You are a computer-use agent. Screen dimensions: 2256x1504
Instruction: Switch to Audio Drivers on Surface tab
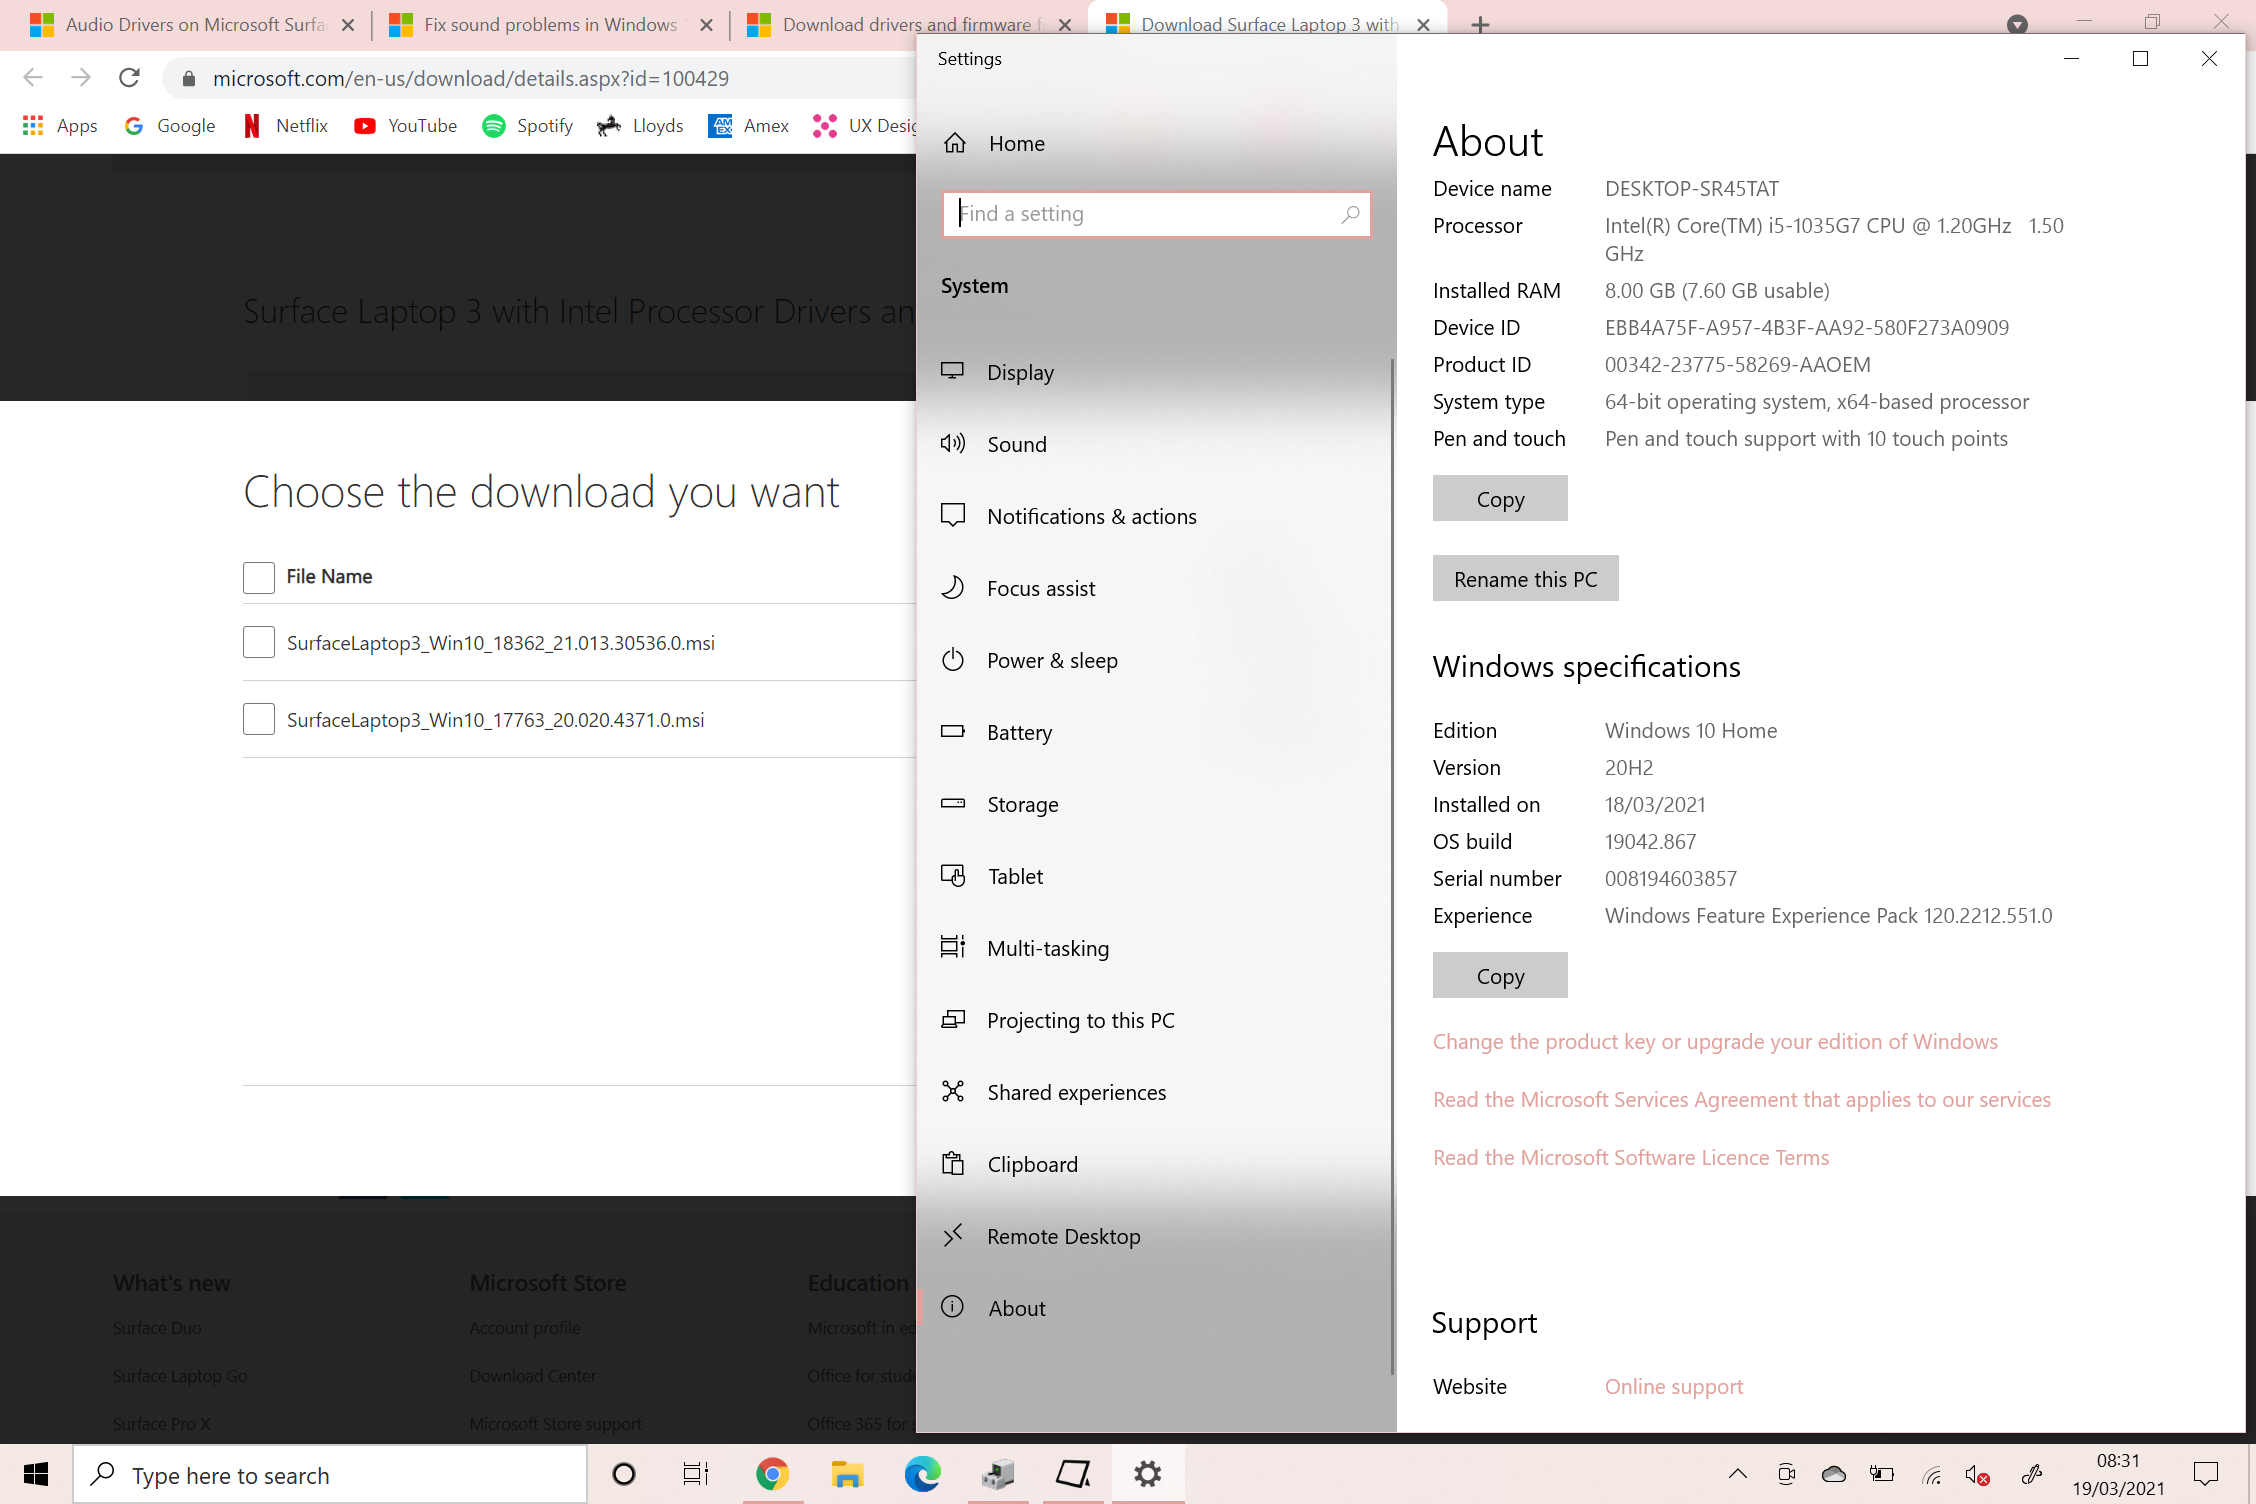click(195, 24)
